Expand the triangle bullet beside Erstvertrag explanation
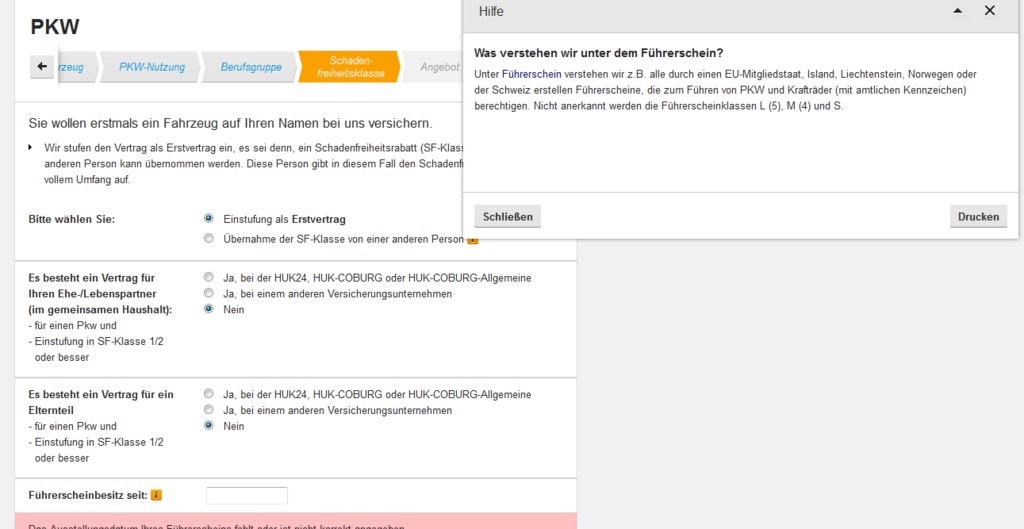This screenshot has width=1024, height=529. pos(30,147)
